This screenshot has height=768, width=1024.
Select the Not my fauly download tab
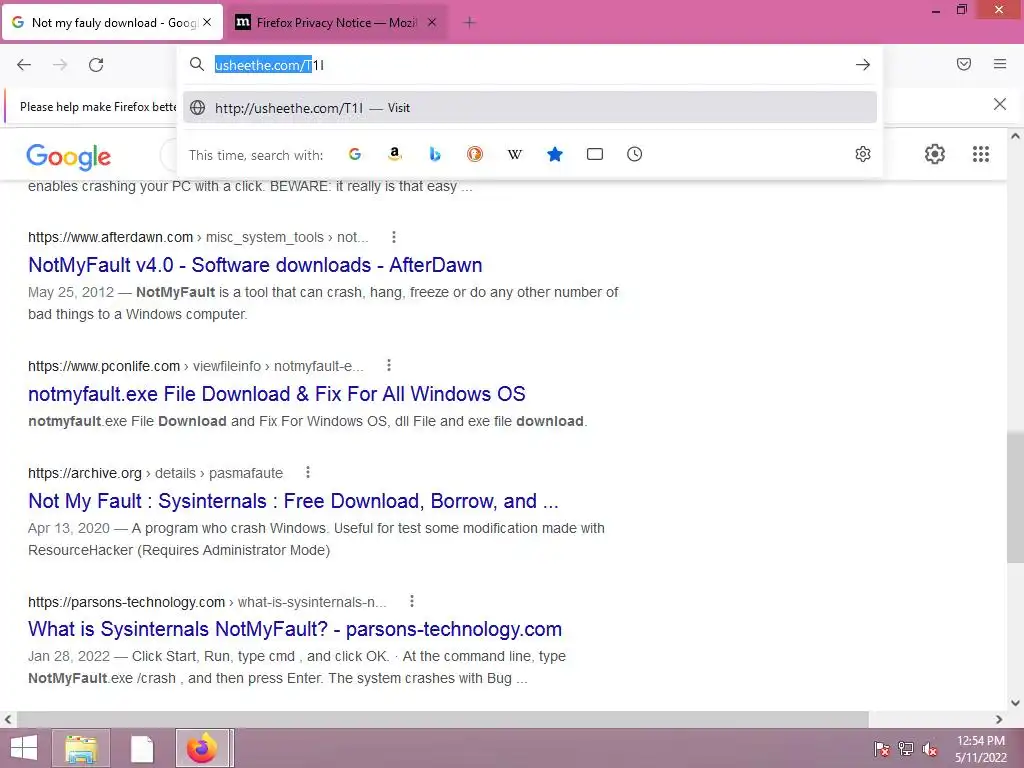tap(112, 23)
